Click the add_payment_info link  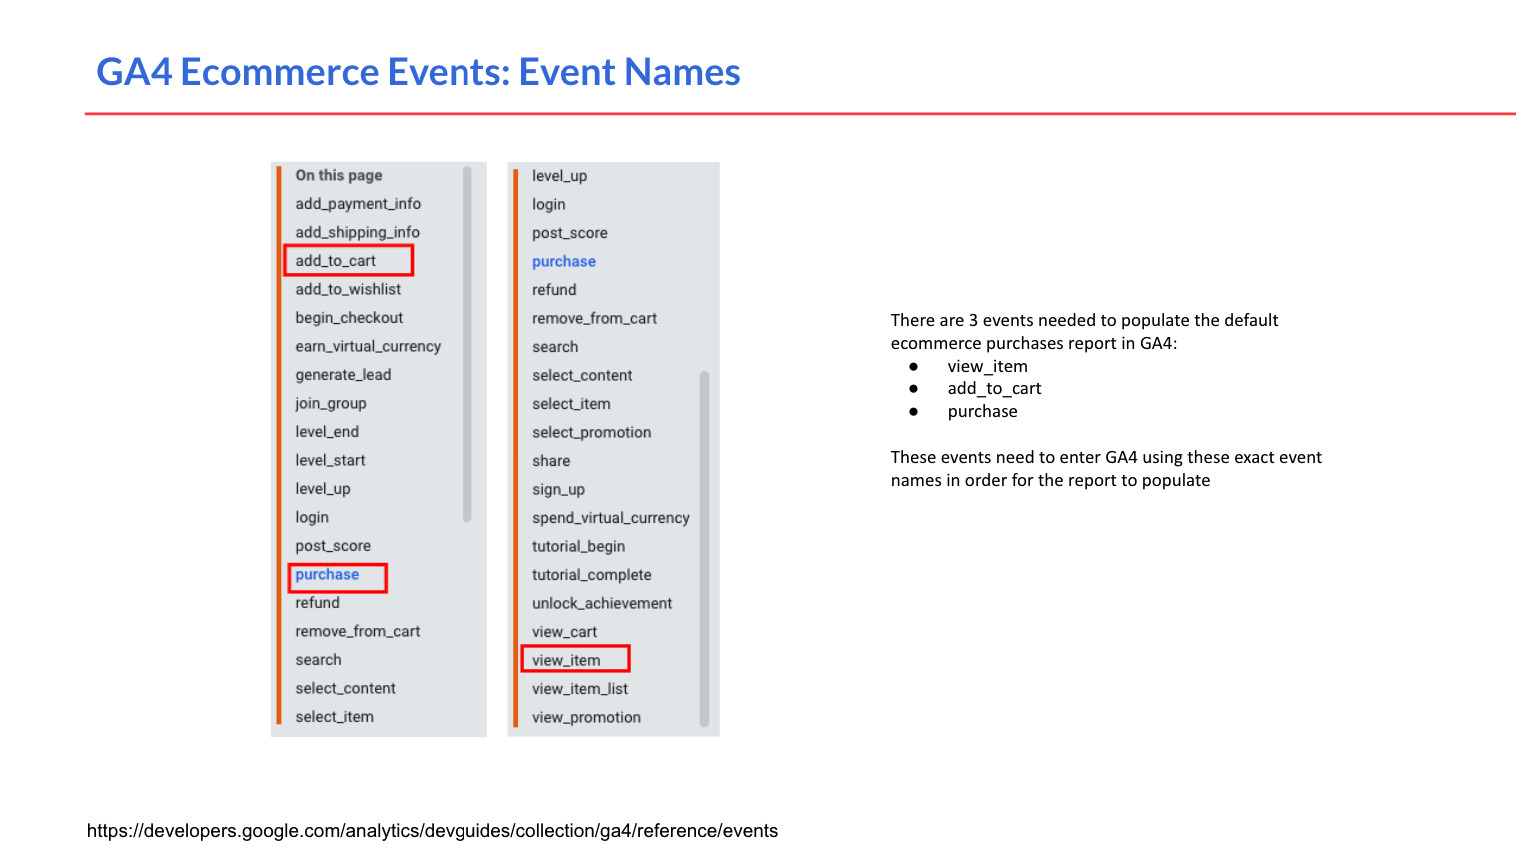coord(358,204)
